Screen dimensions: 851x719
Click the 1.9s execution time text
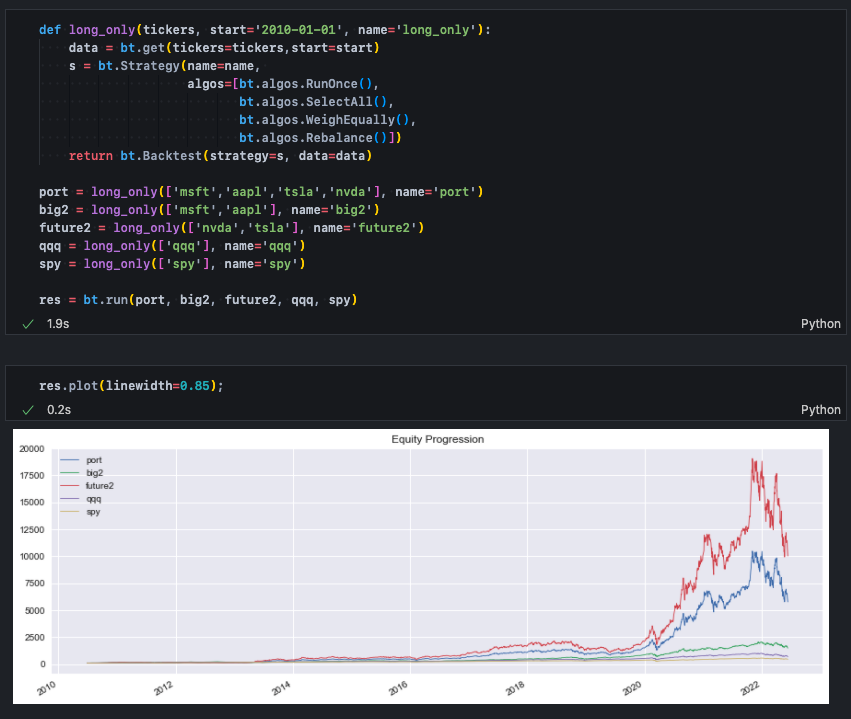point(58,324)
